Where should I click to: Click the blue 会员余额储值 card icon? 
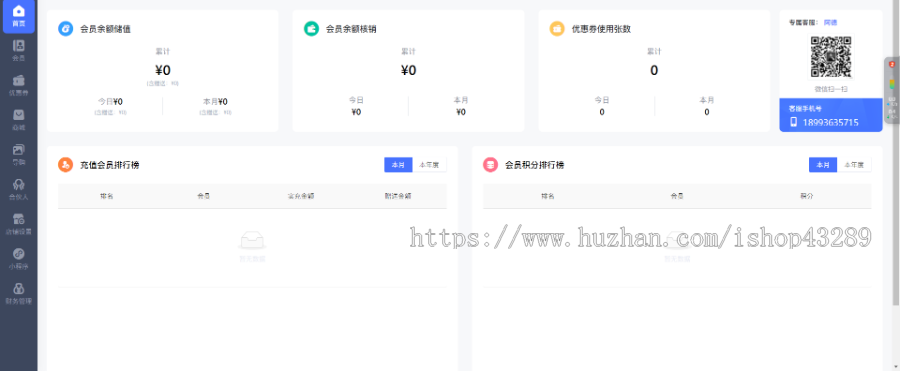point(65,29)
